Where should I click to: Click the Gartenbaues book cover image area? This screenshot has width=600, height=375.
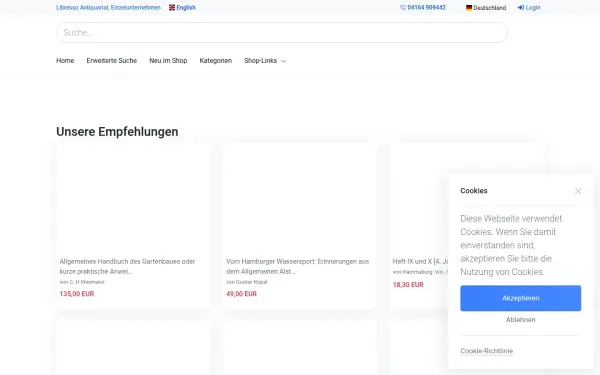click(x=133, y=199)
